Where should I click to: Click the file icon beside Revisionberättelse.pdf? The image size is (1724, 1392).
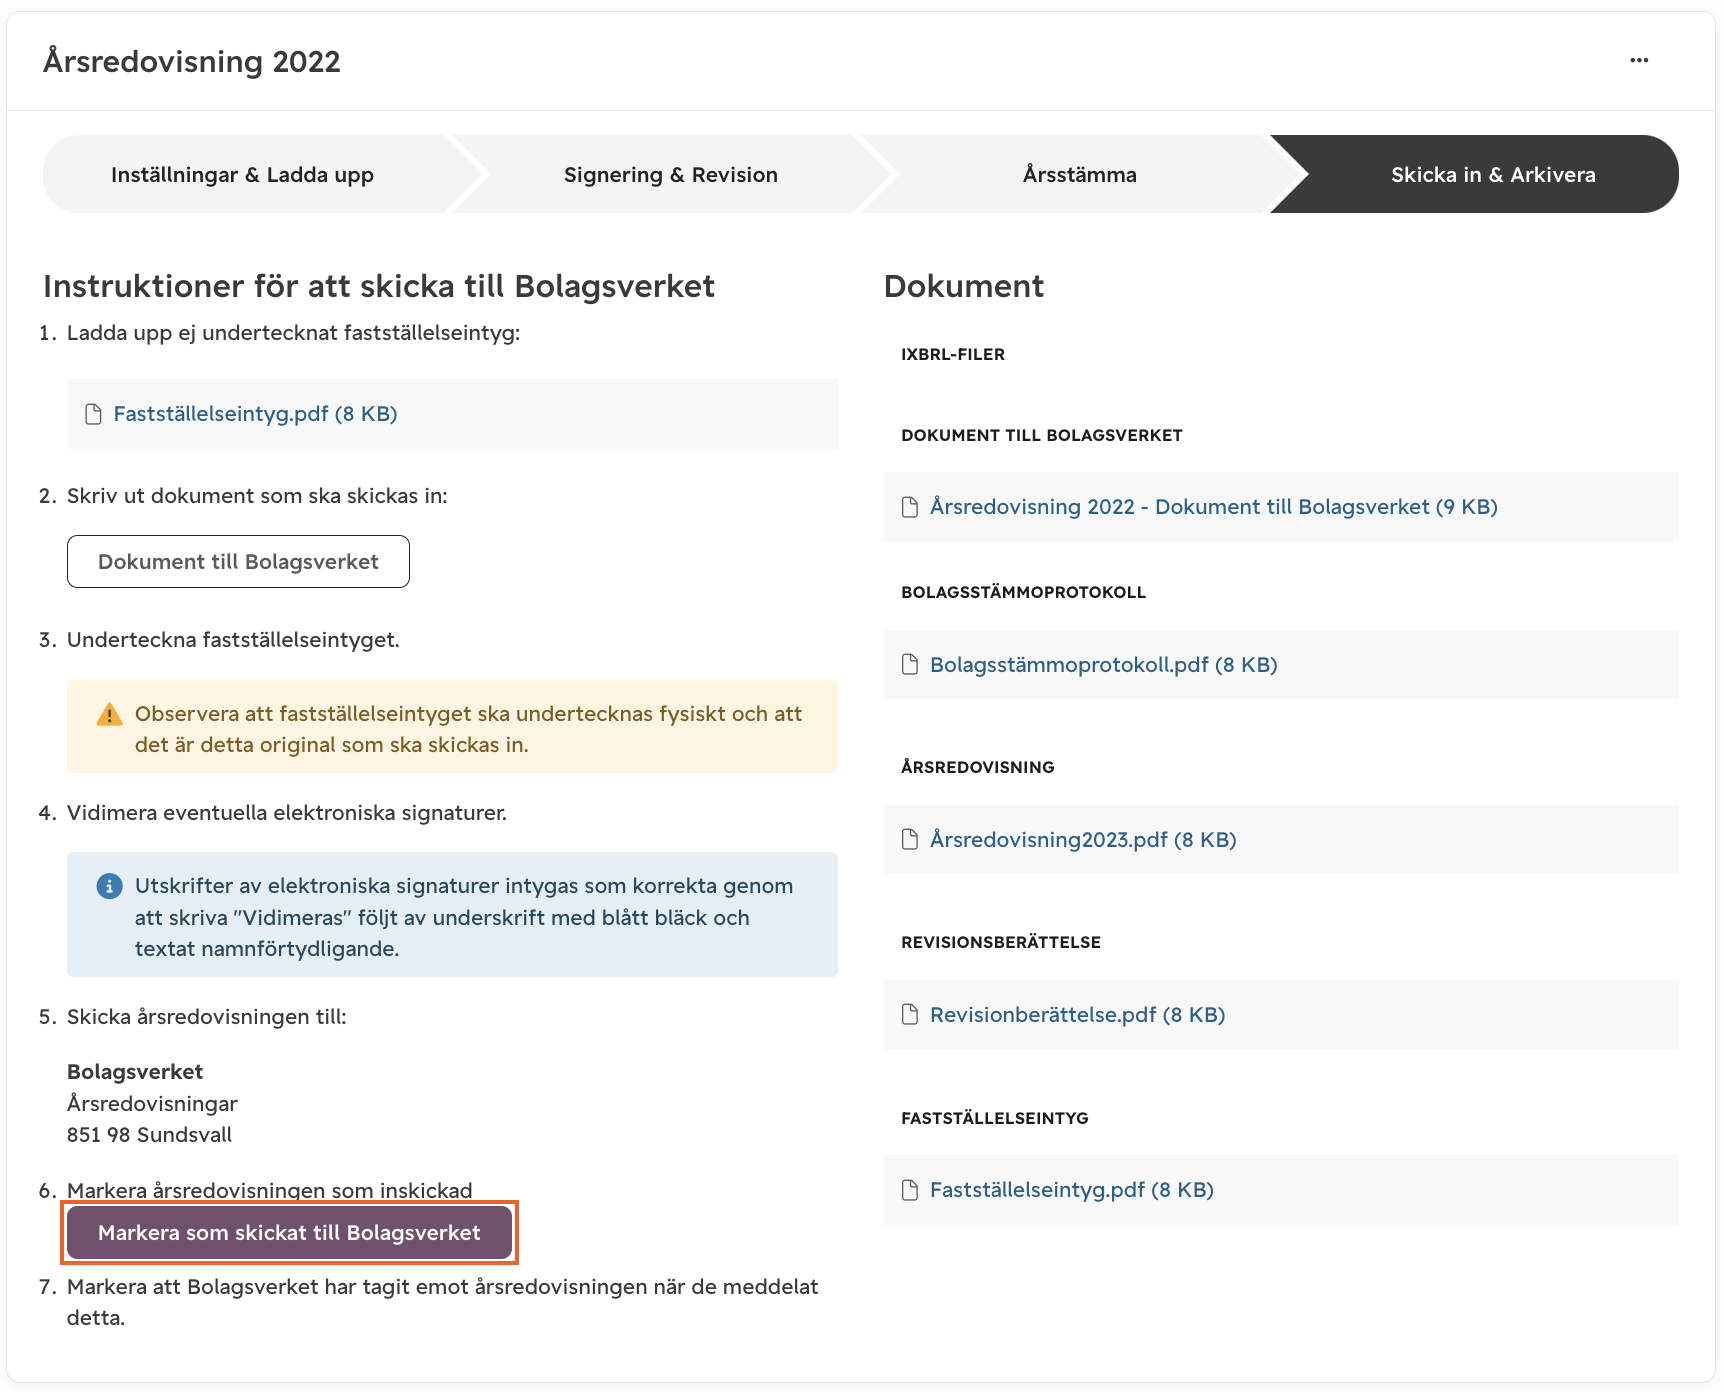pyautogui.click(x=910, y=1015)
